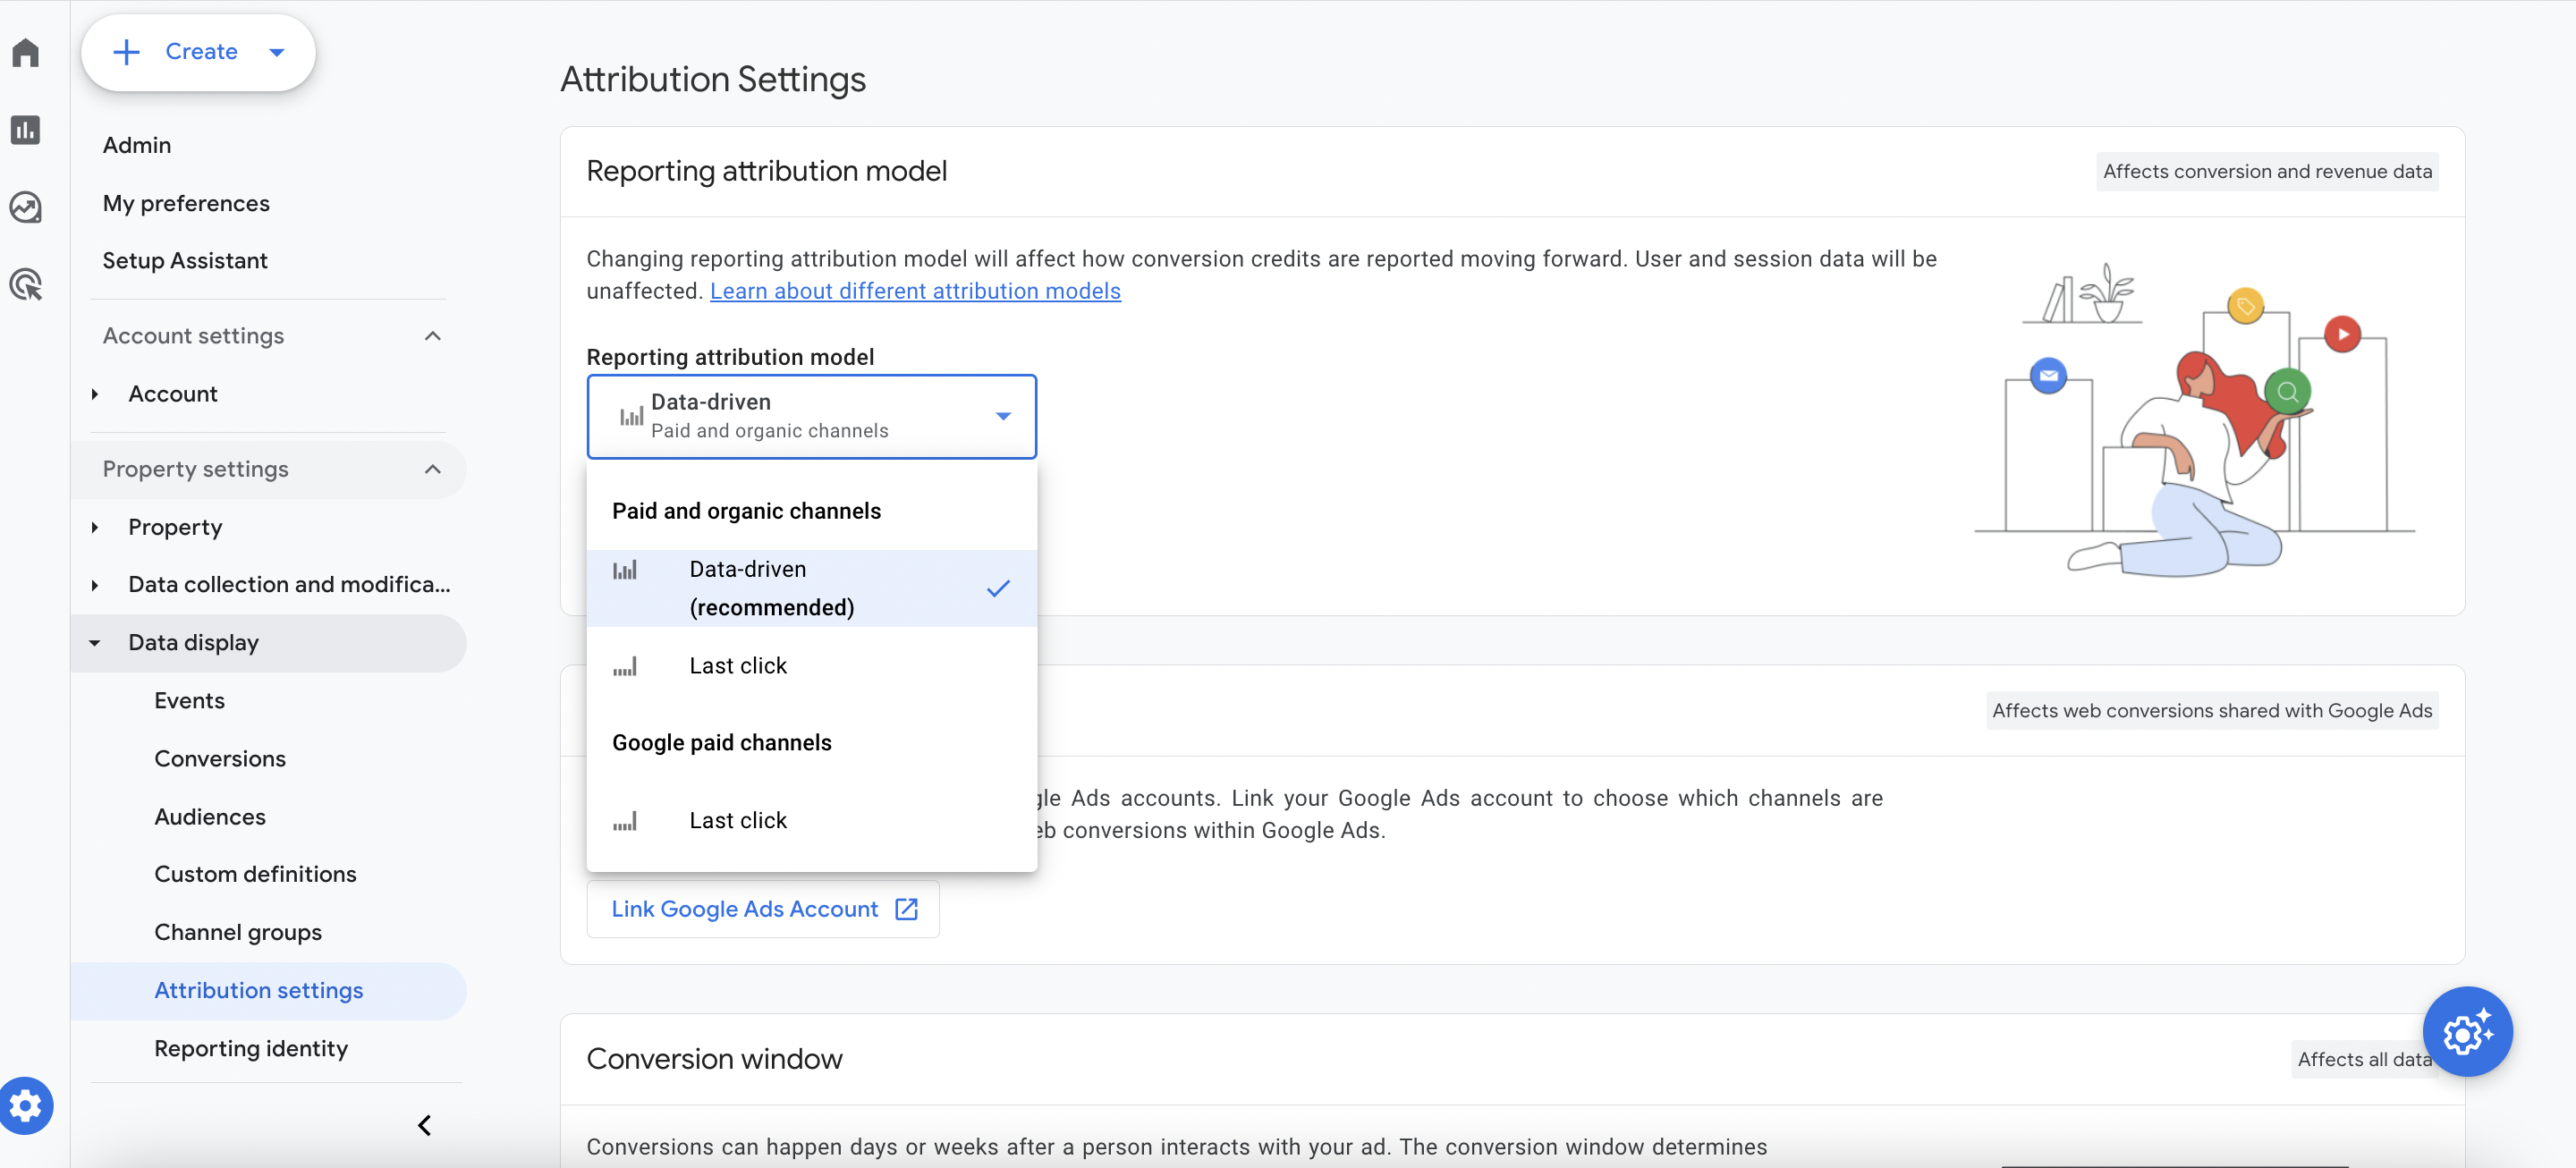2576x1168 pixels.
Task: Open the Advertising cursor-target icon
Action: 26,285
